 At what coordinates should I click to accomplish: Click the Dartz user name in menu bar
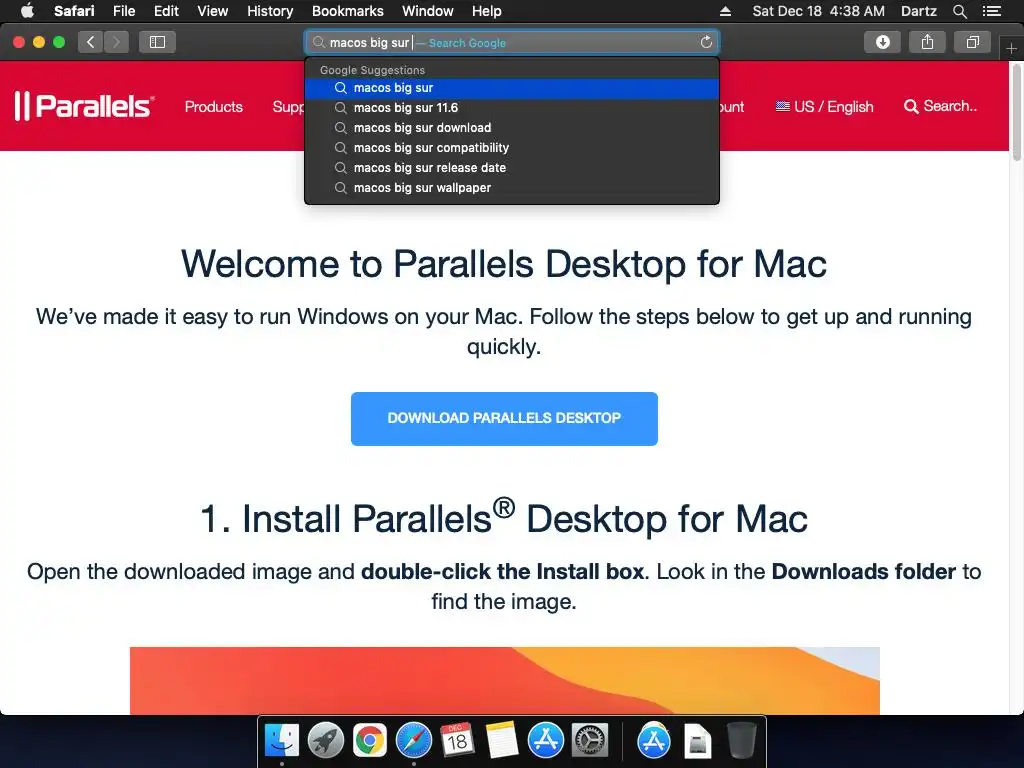[x=918, y=11]
